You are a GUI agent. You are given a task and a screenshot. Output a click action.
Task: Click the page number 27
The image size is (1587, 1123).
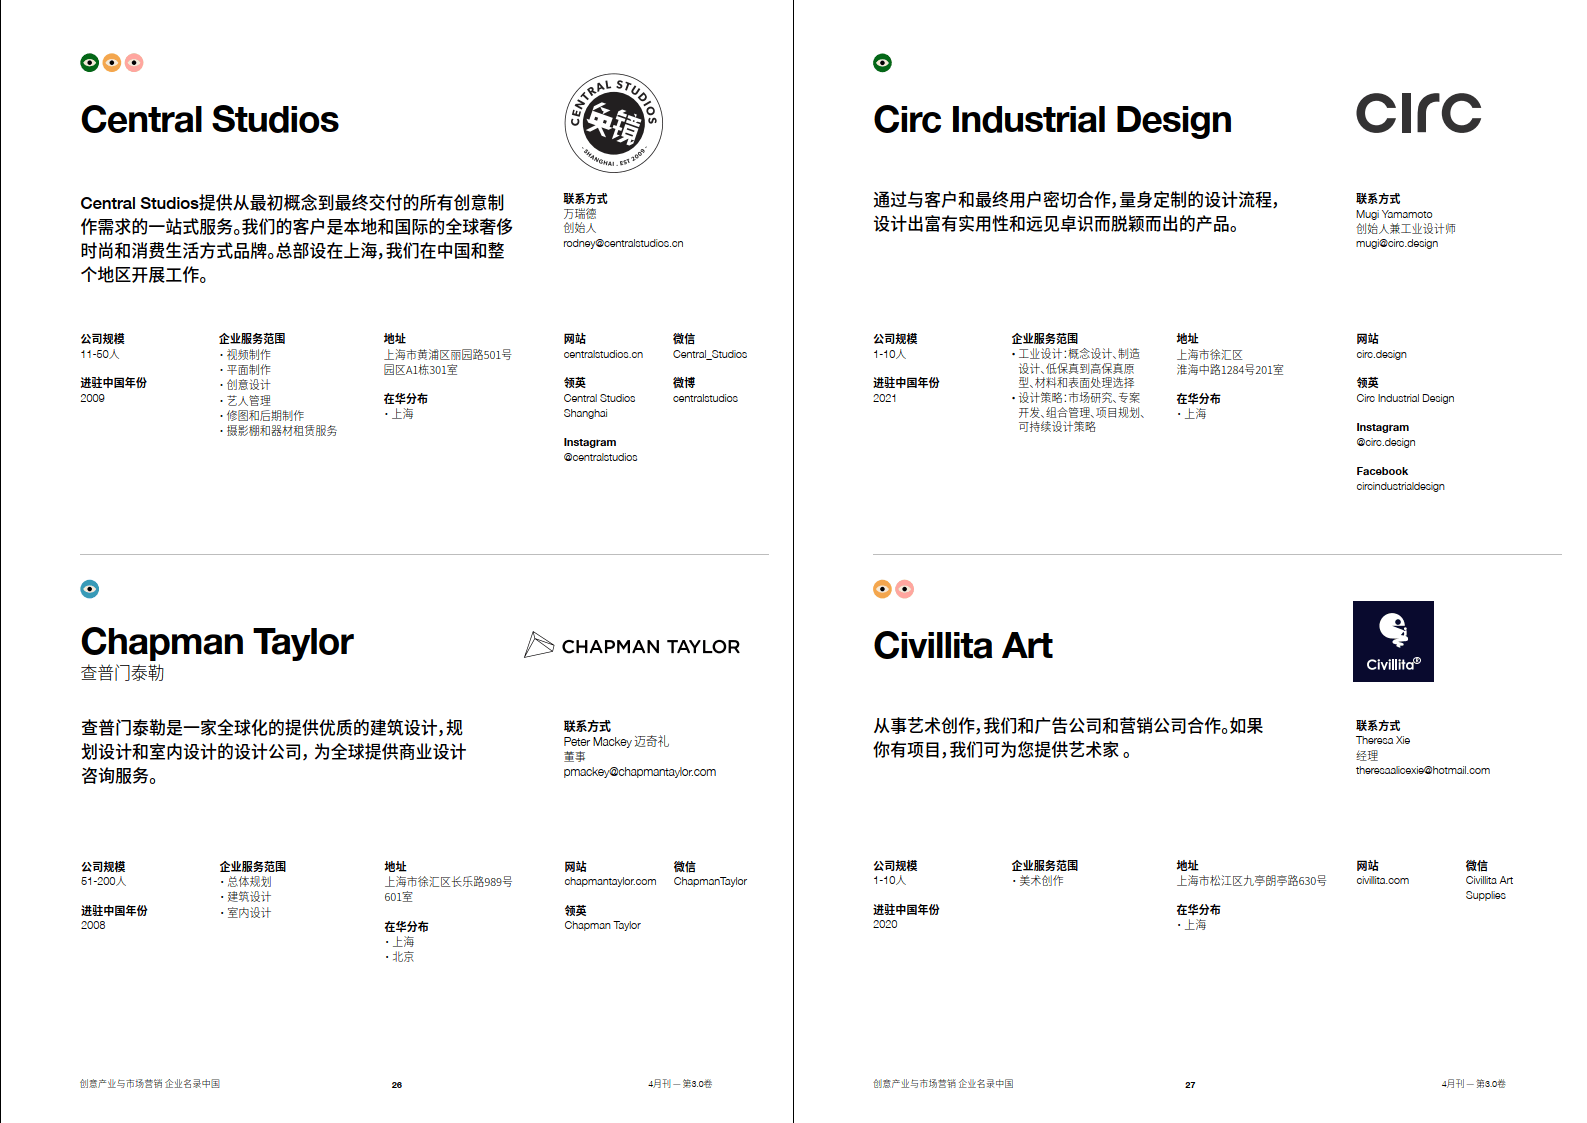pyautogui.click(x=1190, y=1085)
